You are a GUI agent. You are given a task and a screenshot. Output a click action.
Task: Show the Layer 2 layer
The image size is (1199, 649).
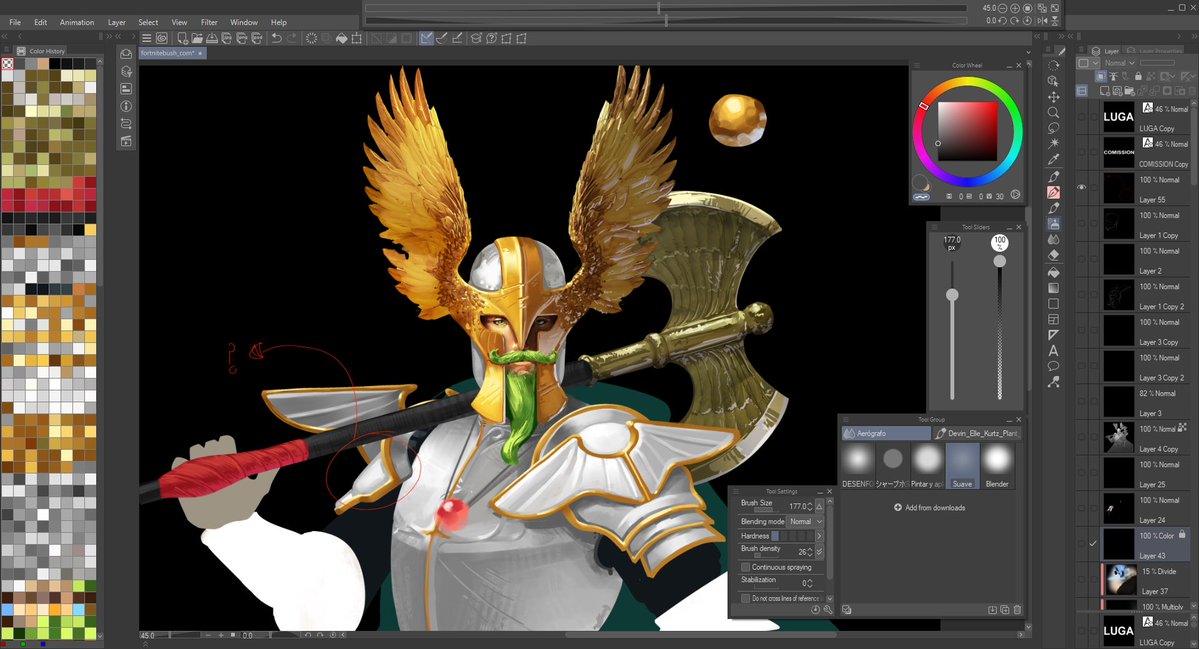pyautogui.click(x=1081, y=258)
